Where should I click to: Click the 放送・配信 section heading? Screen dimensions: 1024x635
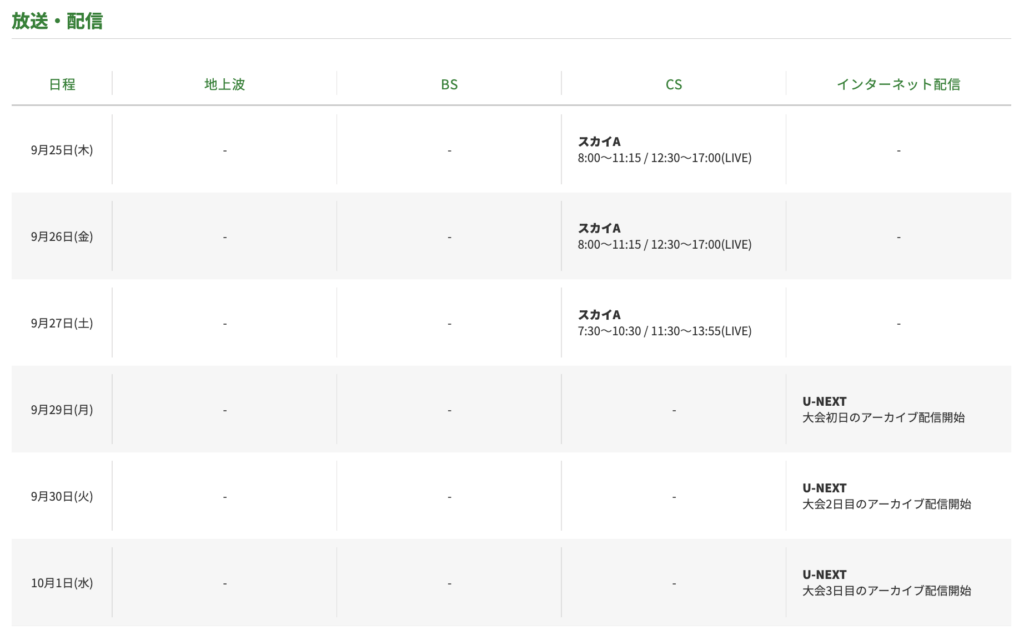pyautogui.click(x=57, y=20)
